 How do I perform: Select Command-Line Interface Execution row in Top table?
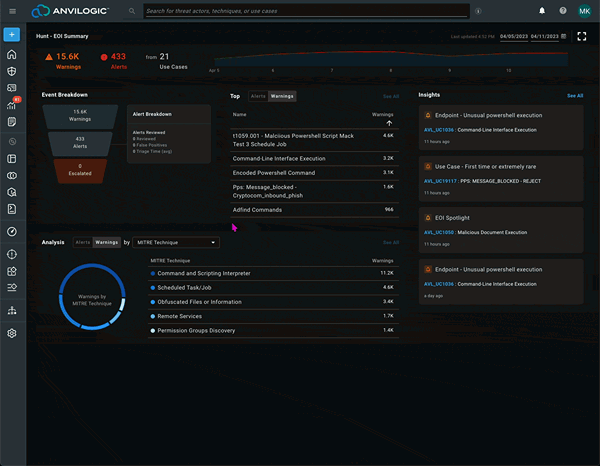(x=315, y=158)
